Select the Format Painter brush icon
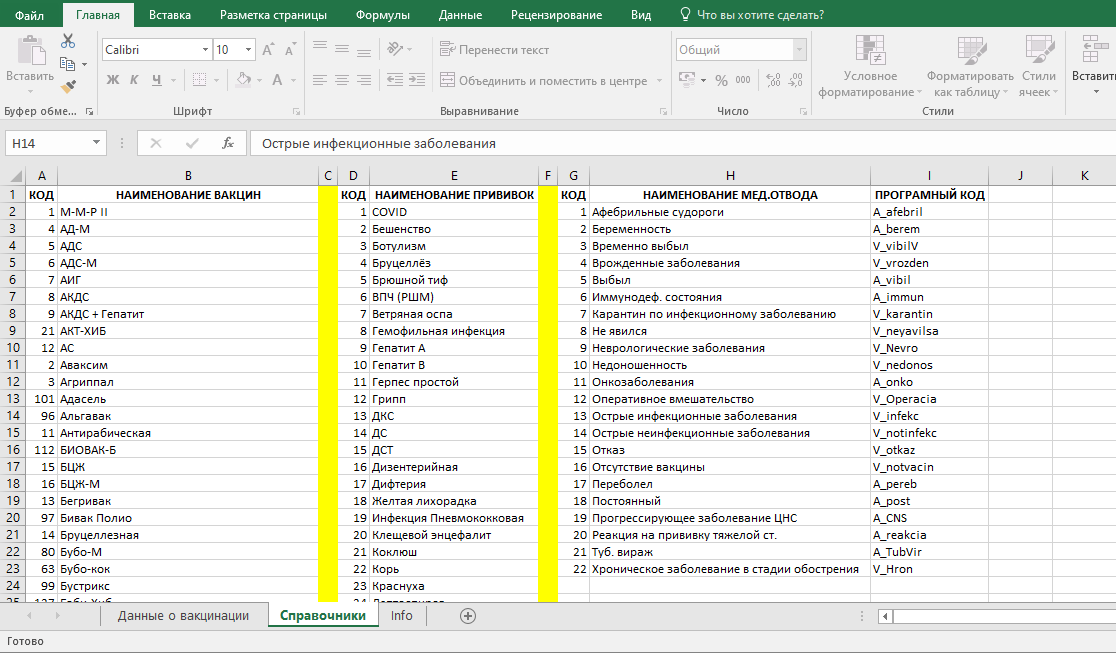 [68, 87]
